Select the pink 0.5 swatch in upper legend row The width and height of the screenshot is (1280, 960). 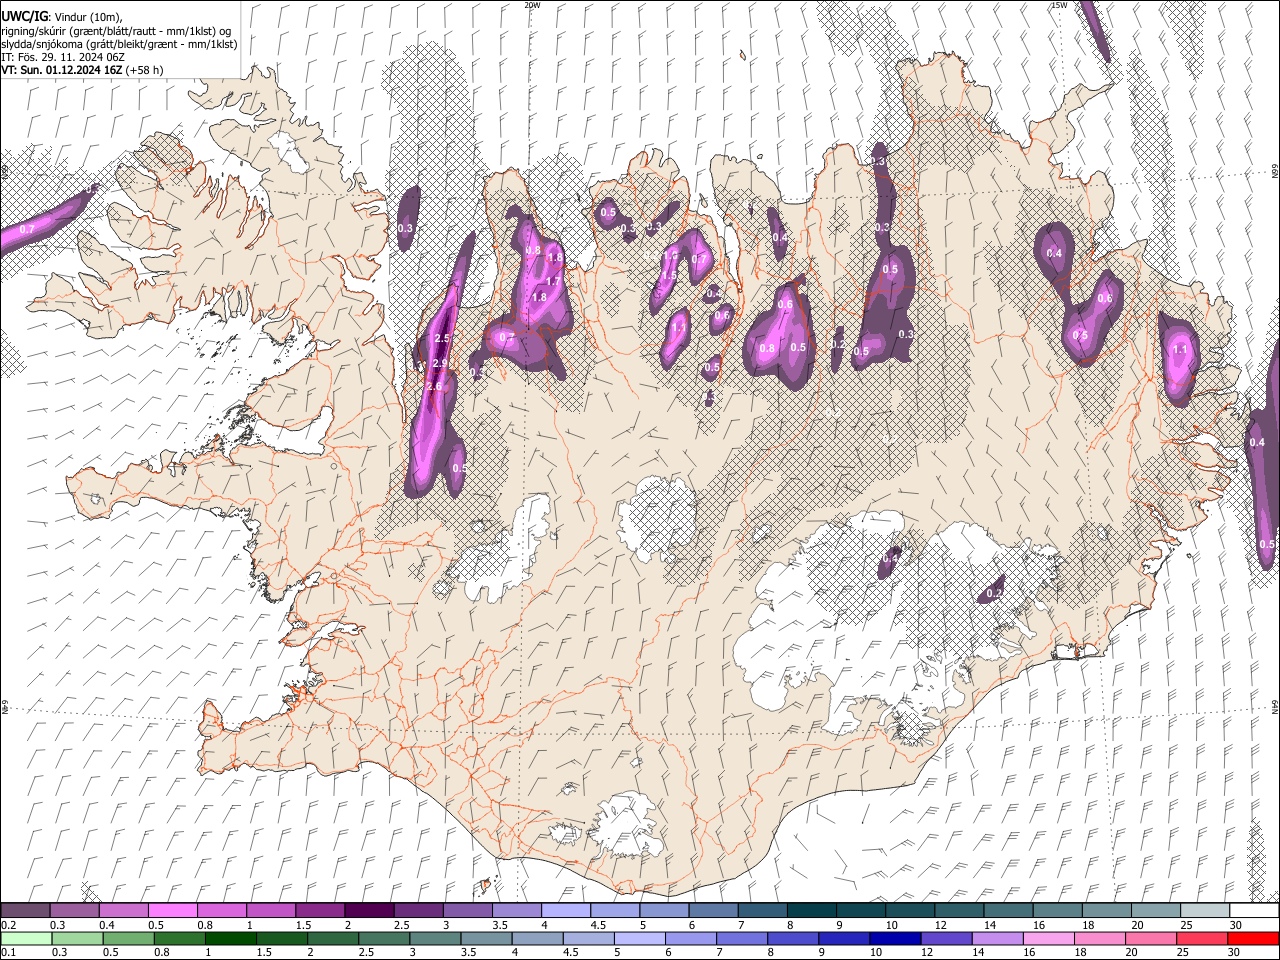coord(172,910)
